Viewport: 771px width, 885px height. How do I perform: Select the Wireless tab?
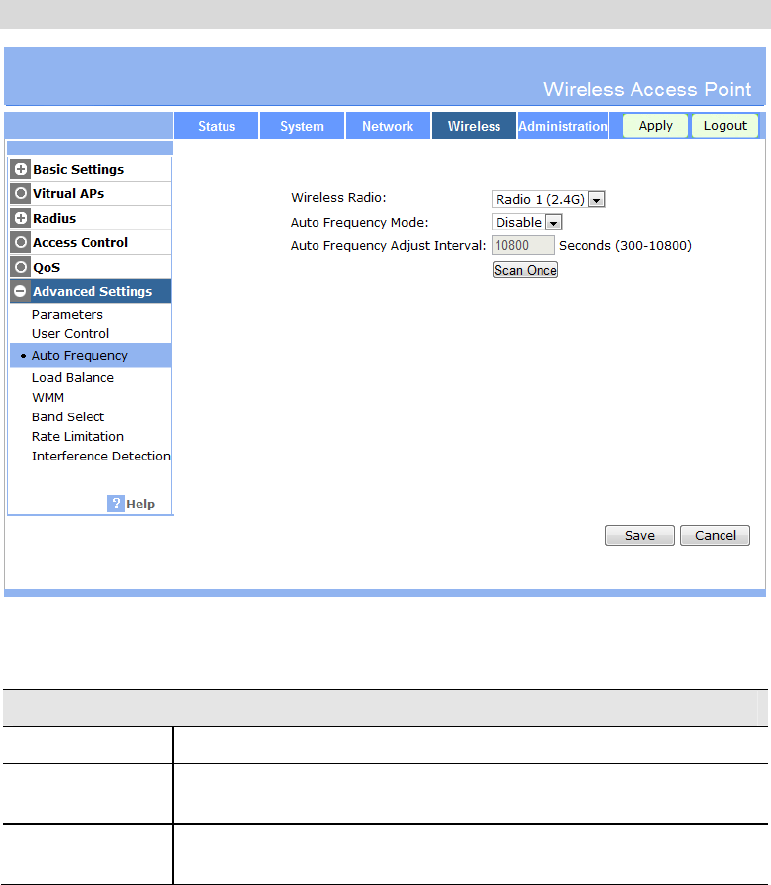click(x=474, y=126)
